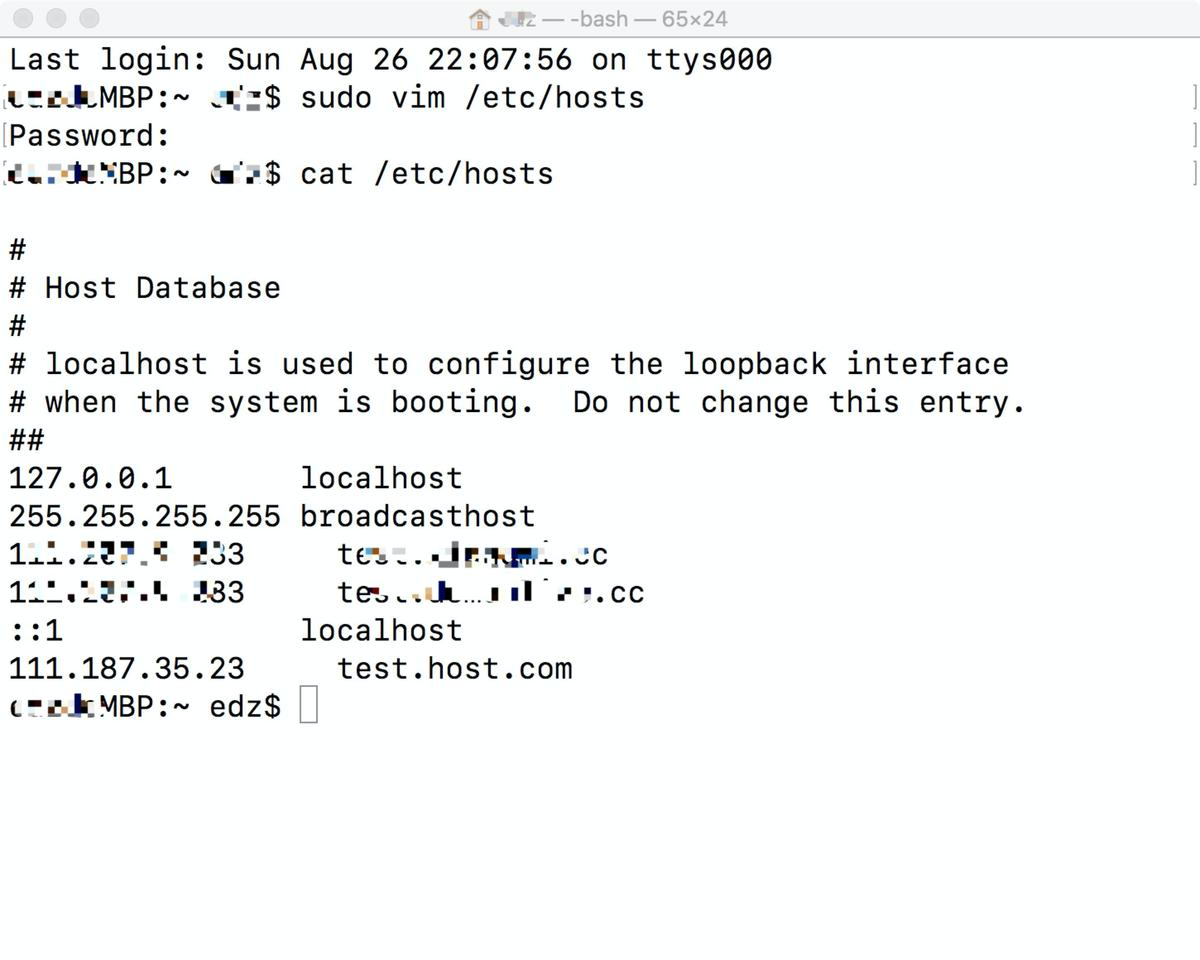Click the 111.187.35.23 IP address
1200x960 pixels.
(127, 668)
